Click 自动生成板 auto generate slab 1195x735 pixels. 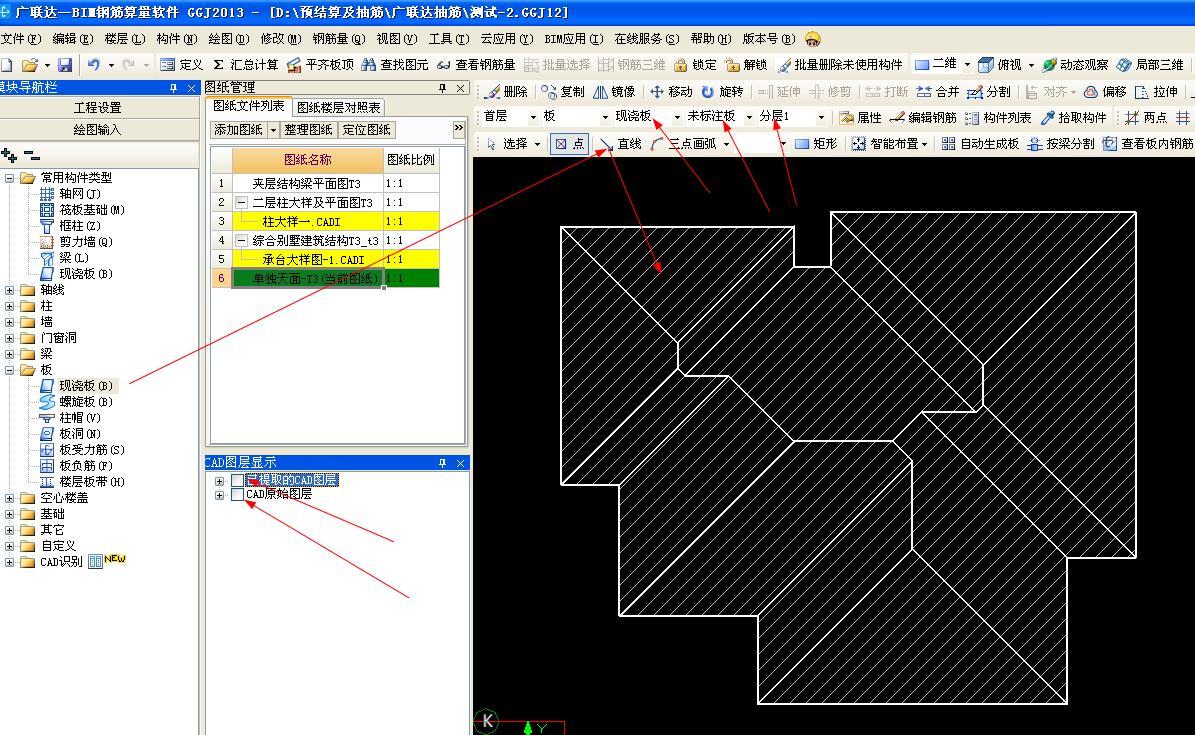pos(980,143)
